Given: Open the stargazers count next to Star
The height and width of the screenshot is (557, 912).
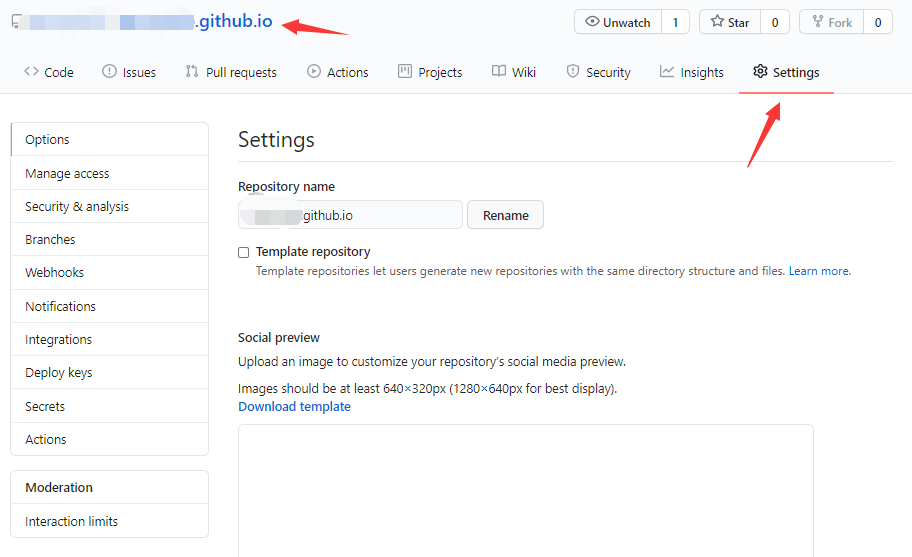Looking at the screenshot, I should point(775,22).
